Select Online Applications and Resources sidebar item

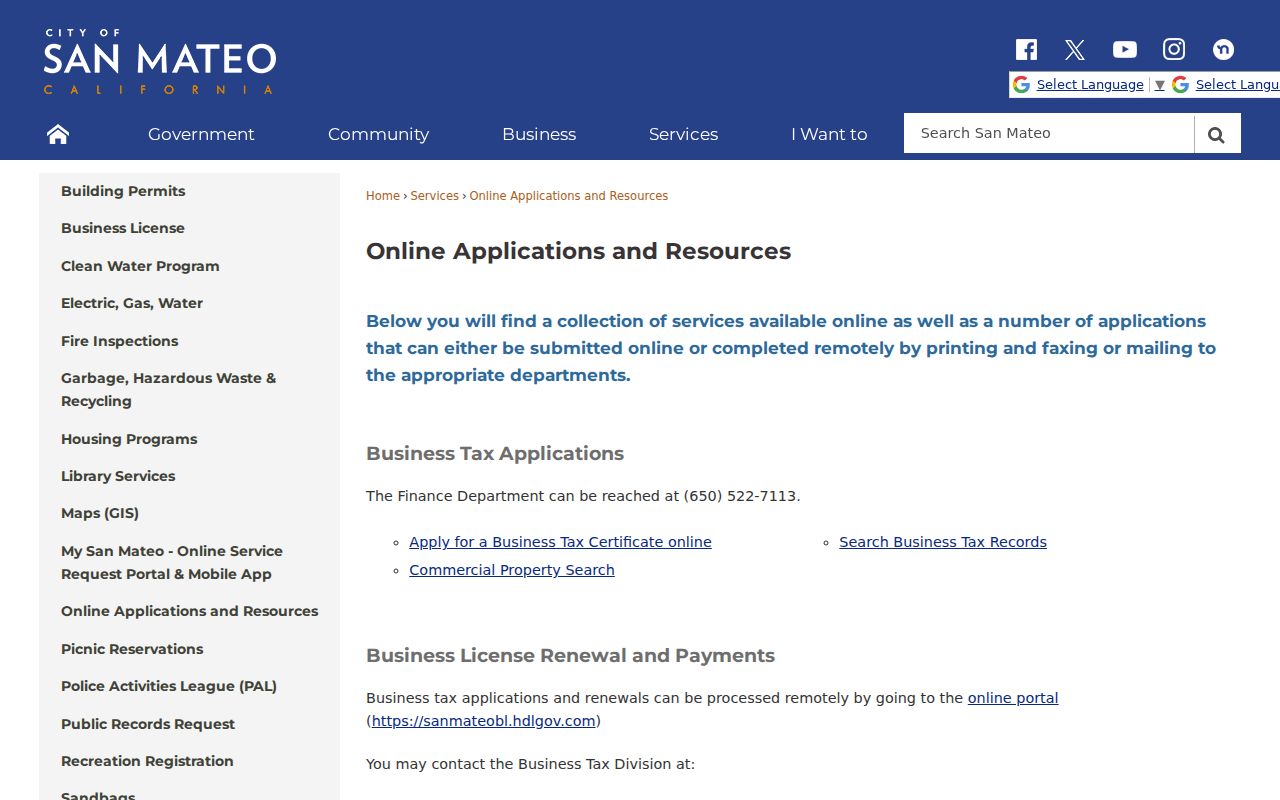click(x=190, y=611)
